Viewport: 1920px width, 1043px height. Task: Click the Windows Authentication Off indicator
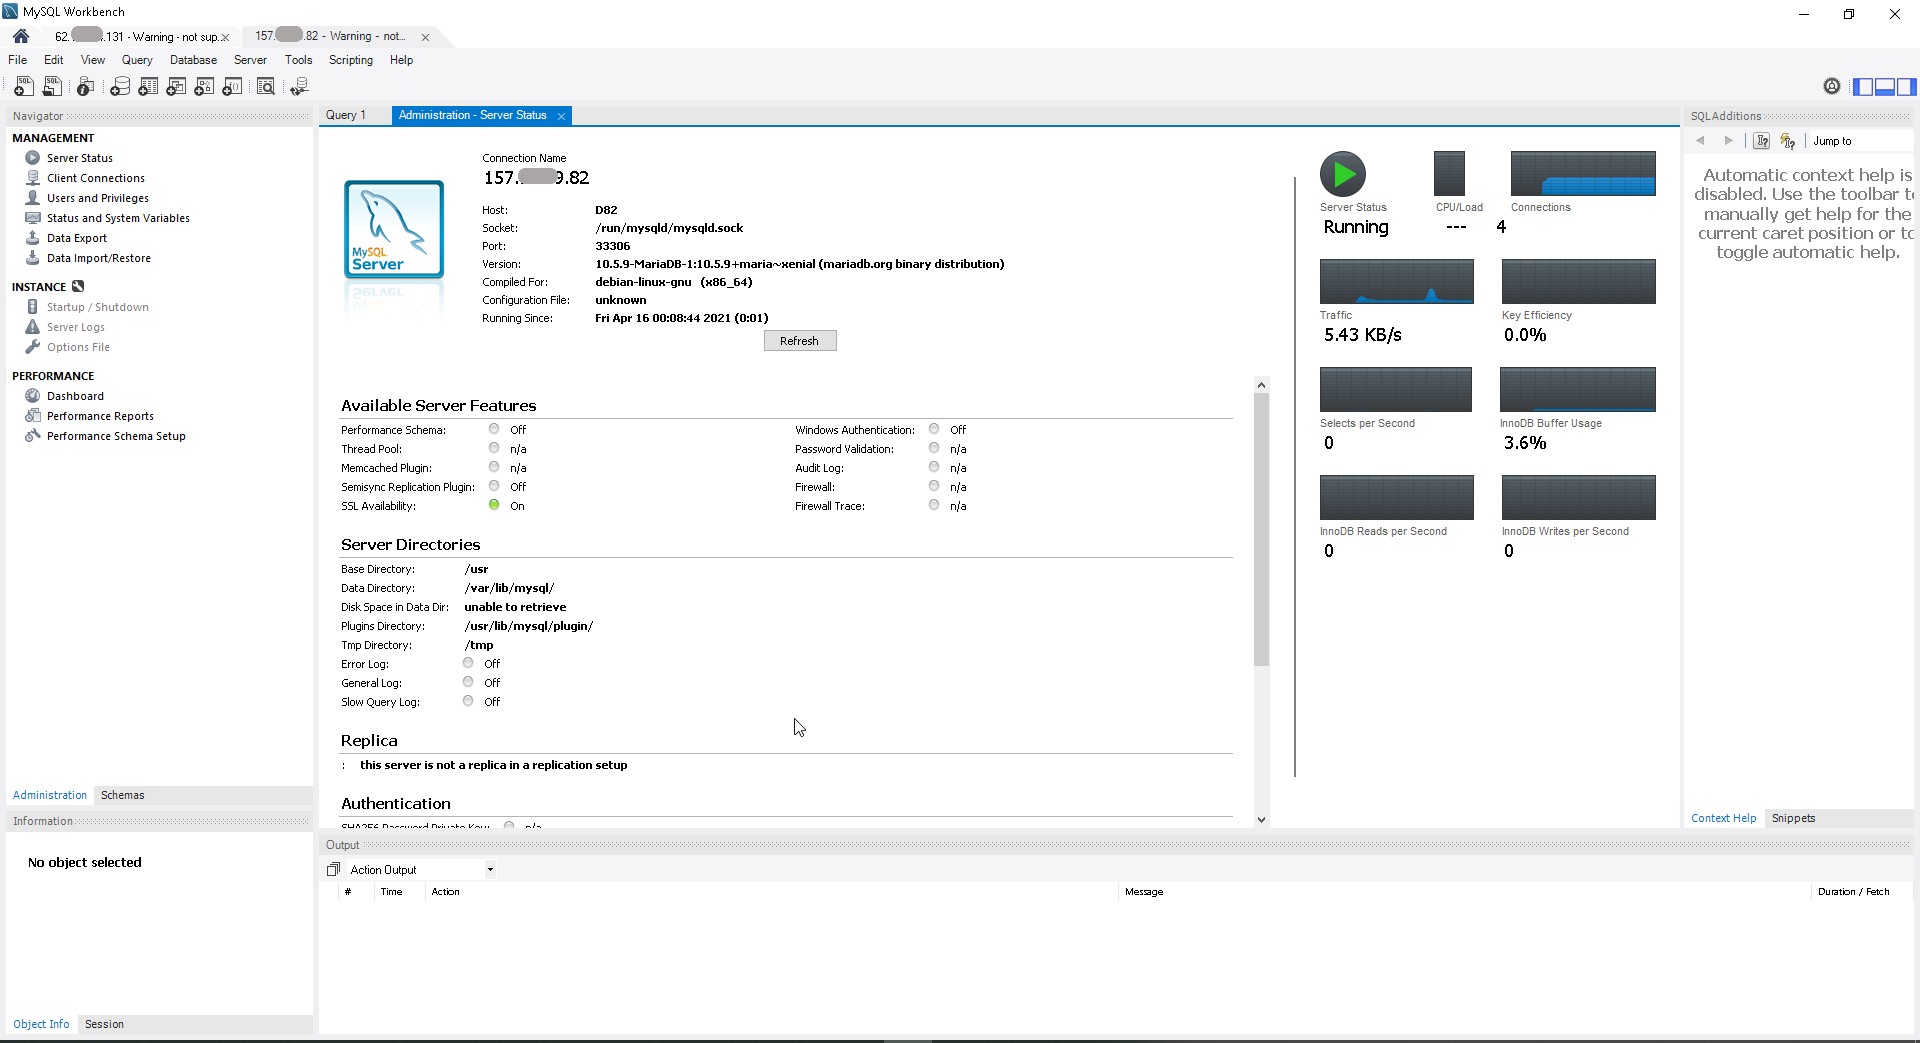pos(934,429)
